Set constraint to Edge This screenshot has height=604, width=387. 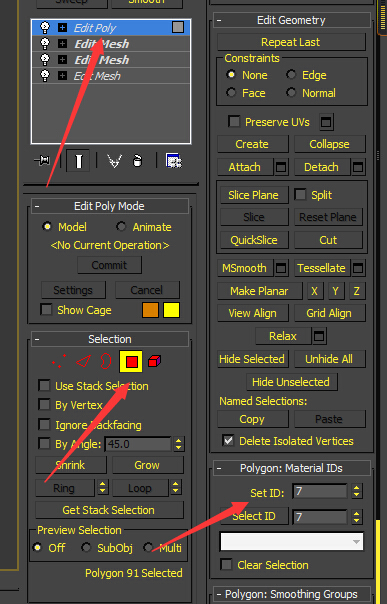point(291,74)
